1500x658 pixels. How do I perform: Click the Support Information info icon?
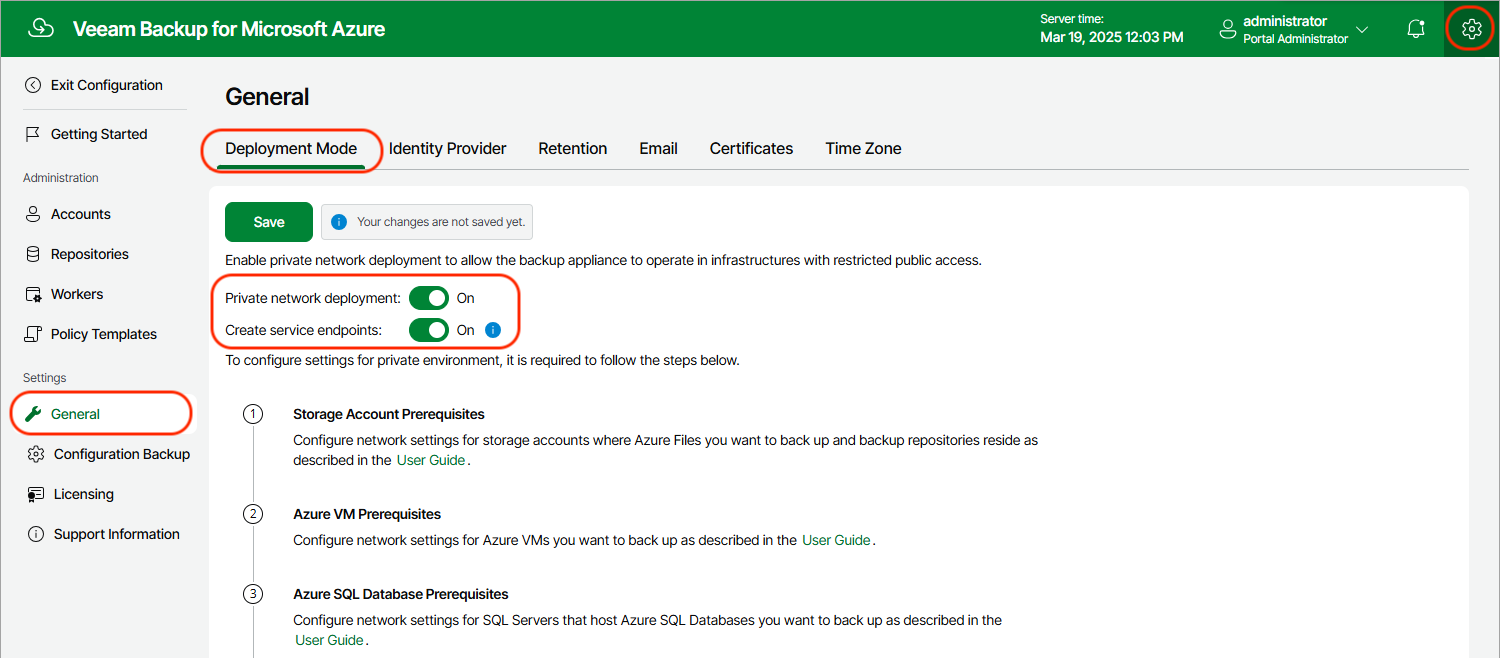pyautogui.click(x=36, y=534)
